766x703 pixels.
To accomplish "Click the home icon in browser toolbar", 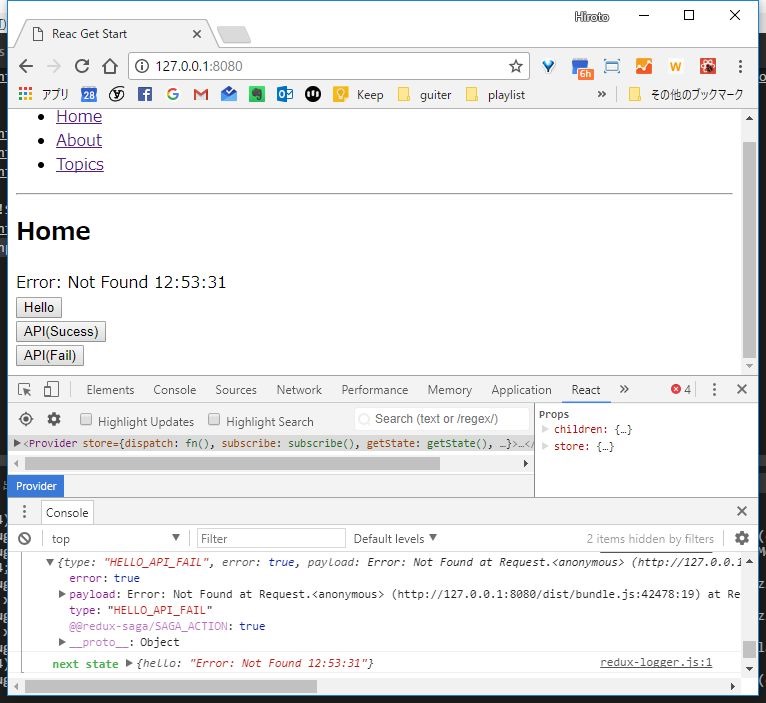I will click(110, 66).
